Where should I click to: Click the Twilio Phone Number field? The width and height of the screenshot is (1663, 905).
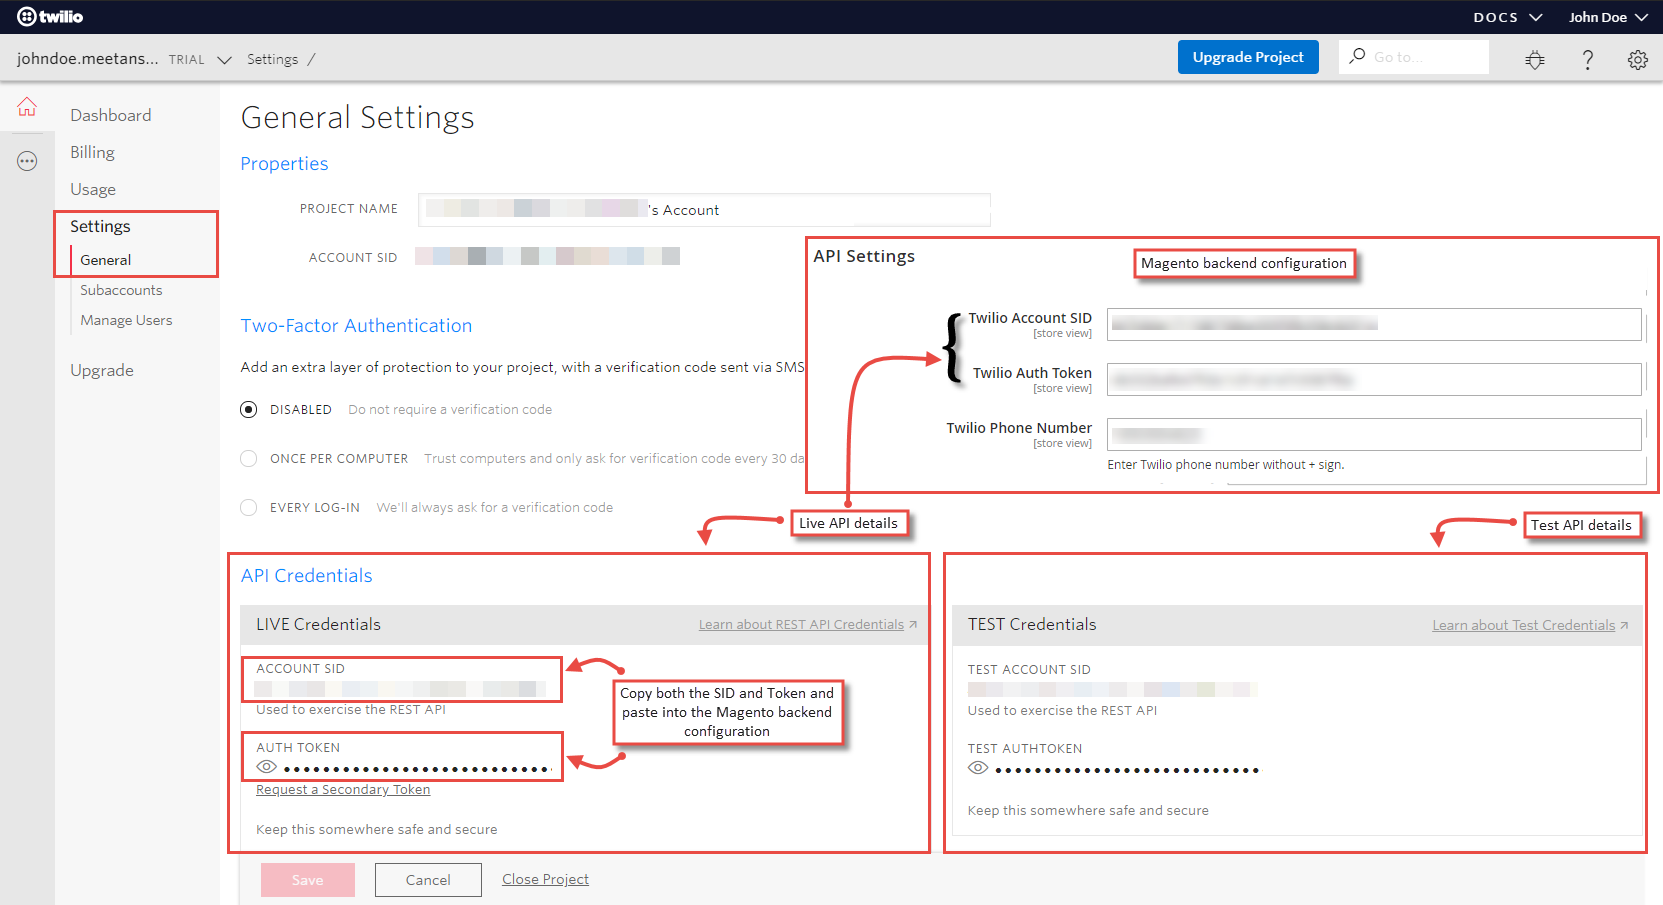(x=1374, y=434)
